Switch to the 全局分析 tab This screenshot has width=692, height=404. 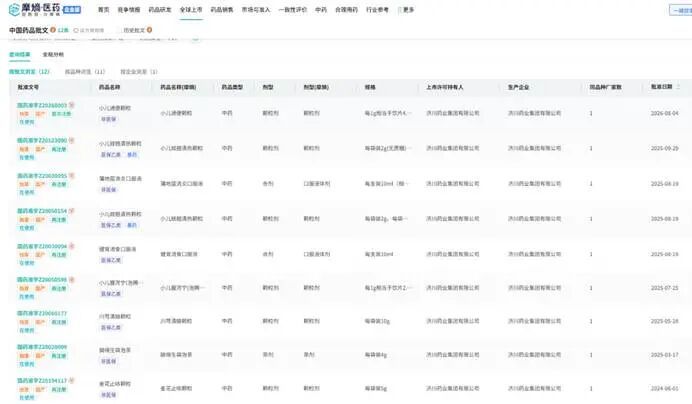tap(53, 54)
